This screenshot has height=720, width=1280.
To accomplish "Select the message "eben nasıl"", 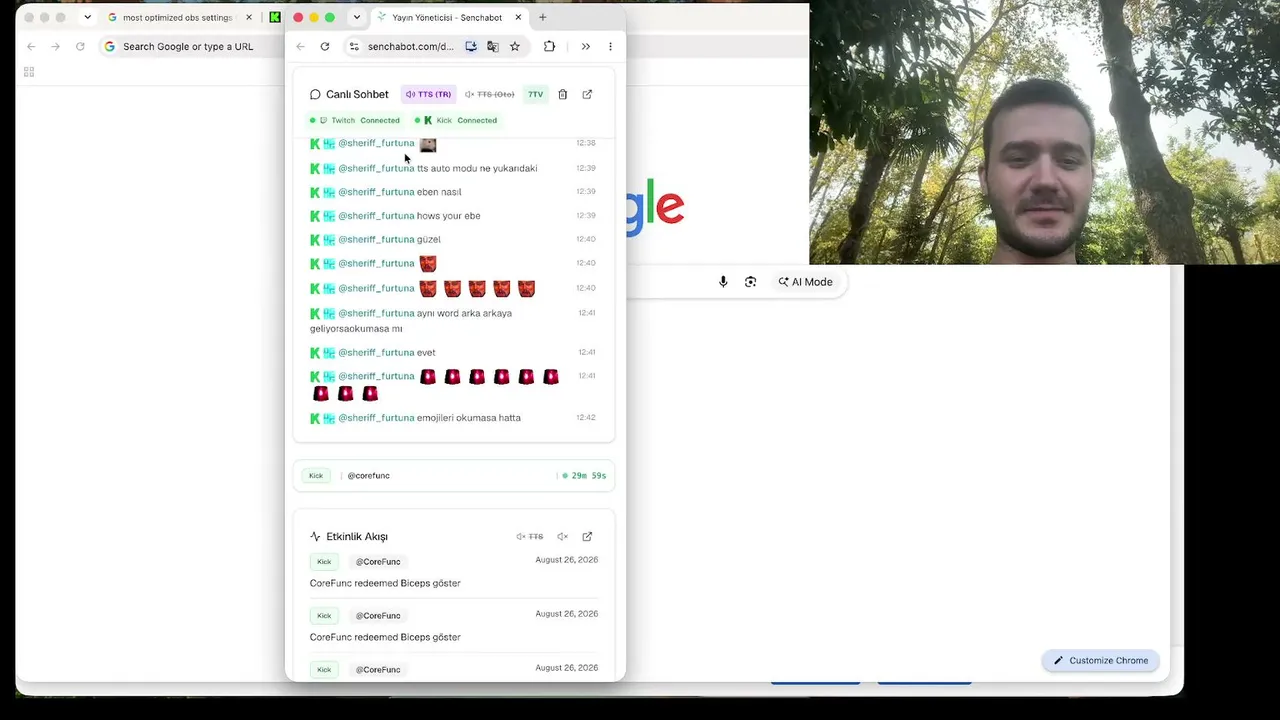I will pos(439,192).
